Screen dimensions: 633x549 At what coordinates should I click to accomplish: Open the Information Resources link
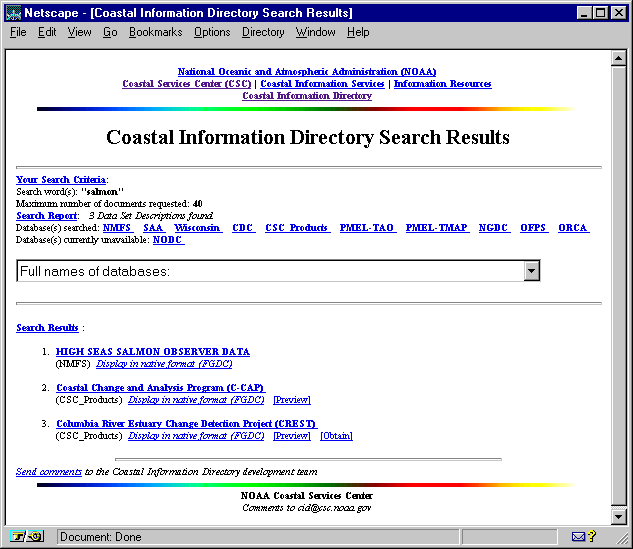point(442,84)
